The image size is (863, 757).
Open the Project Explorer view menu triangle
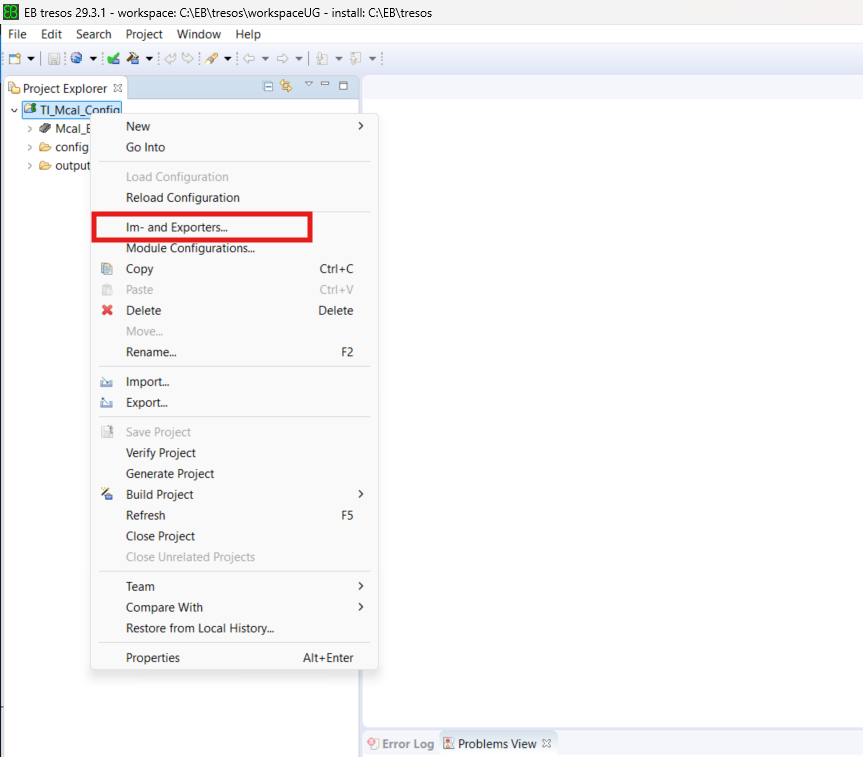click(309, 86)
